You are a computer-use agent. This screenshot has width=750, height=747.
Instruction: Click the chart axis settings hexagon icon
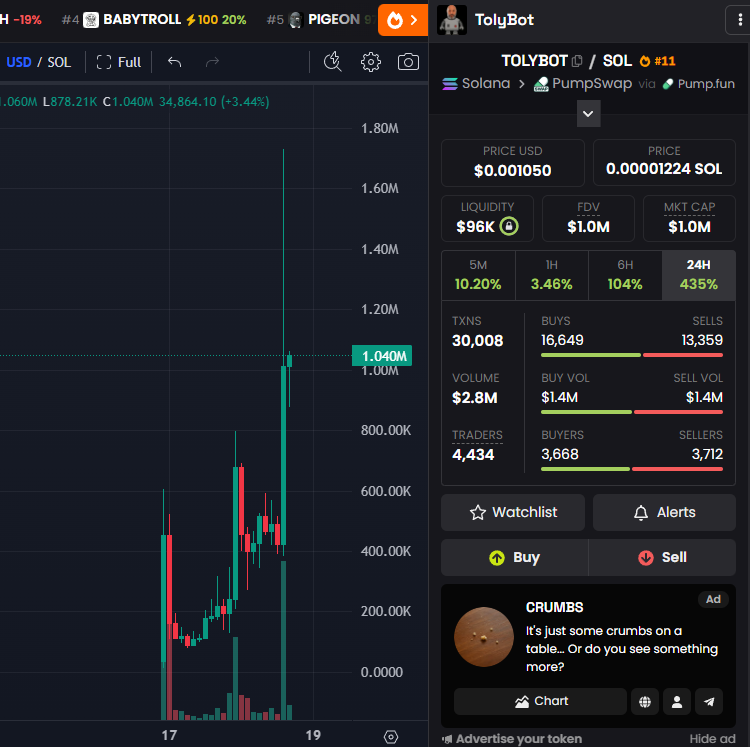click(391, 737)
